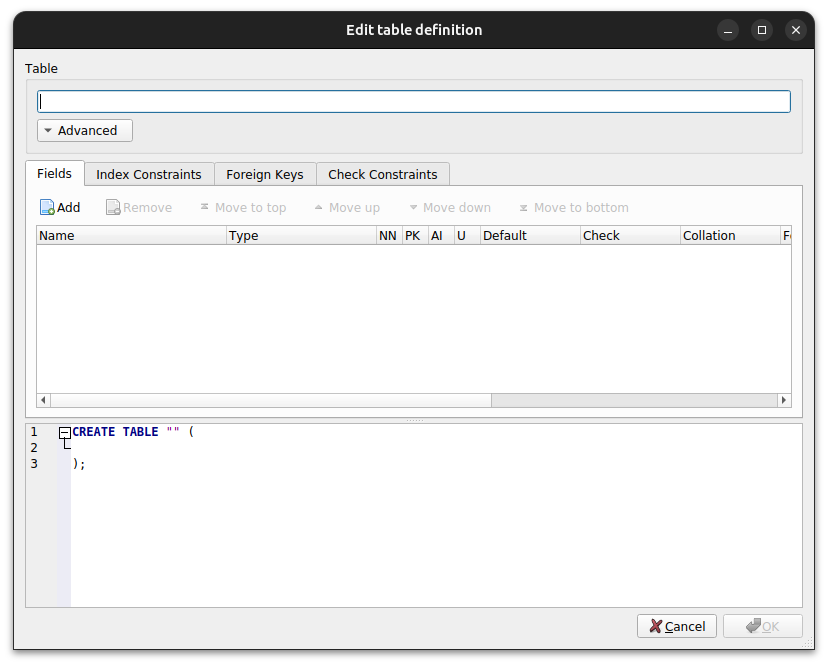Expand the Advanced options section
The width and height of the screenshot is (828, 666).
click(x=85, y=131)
